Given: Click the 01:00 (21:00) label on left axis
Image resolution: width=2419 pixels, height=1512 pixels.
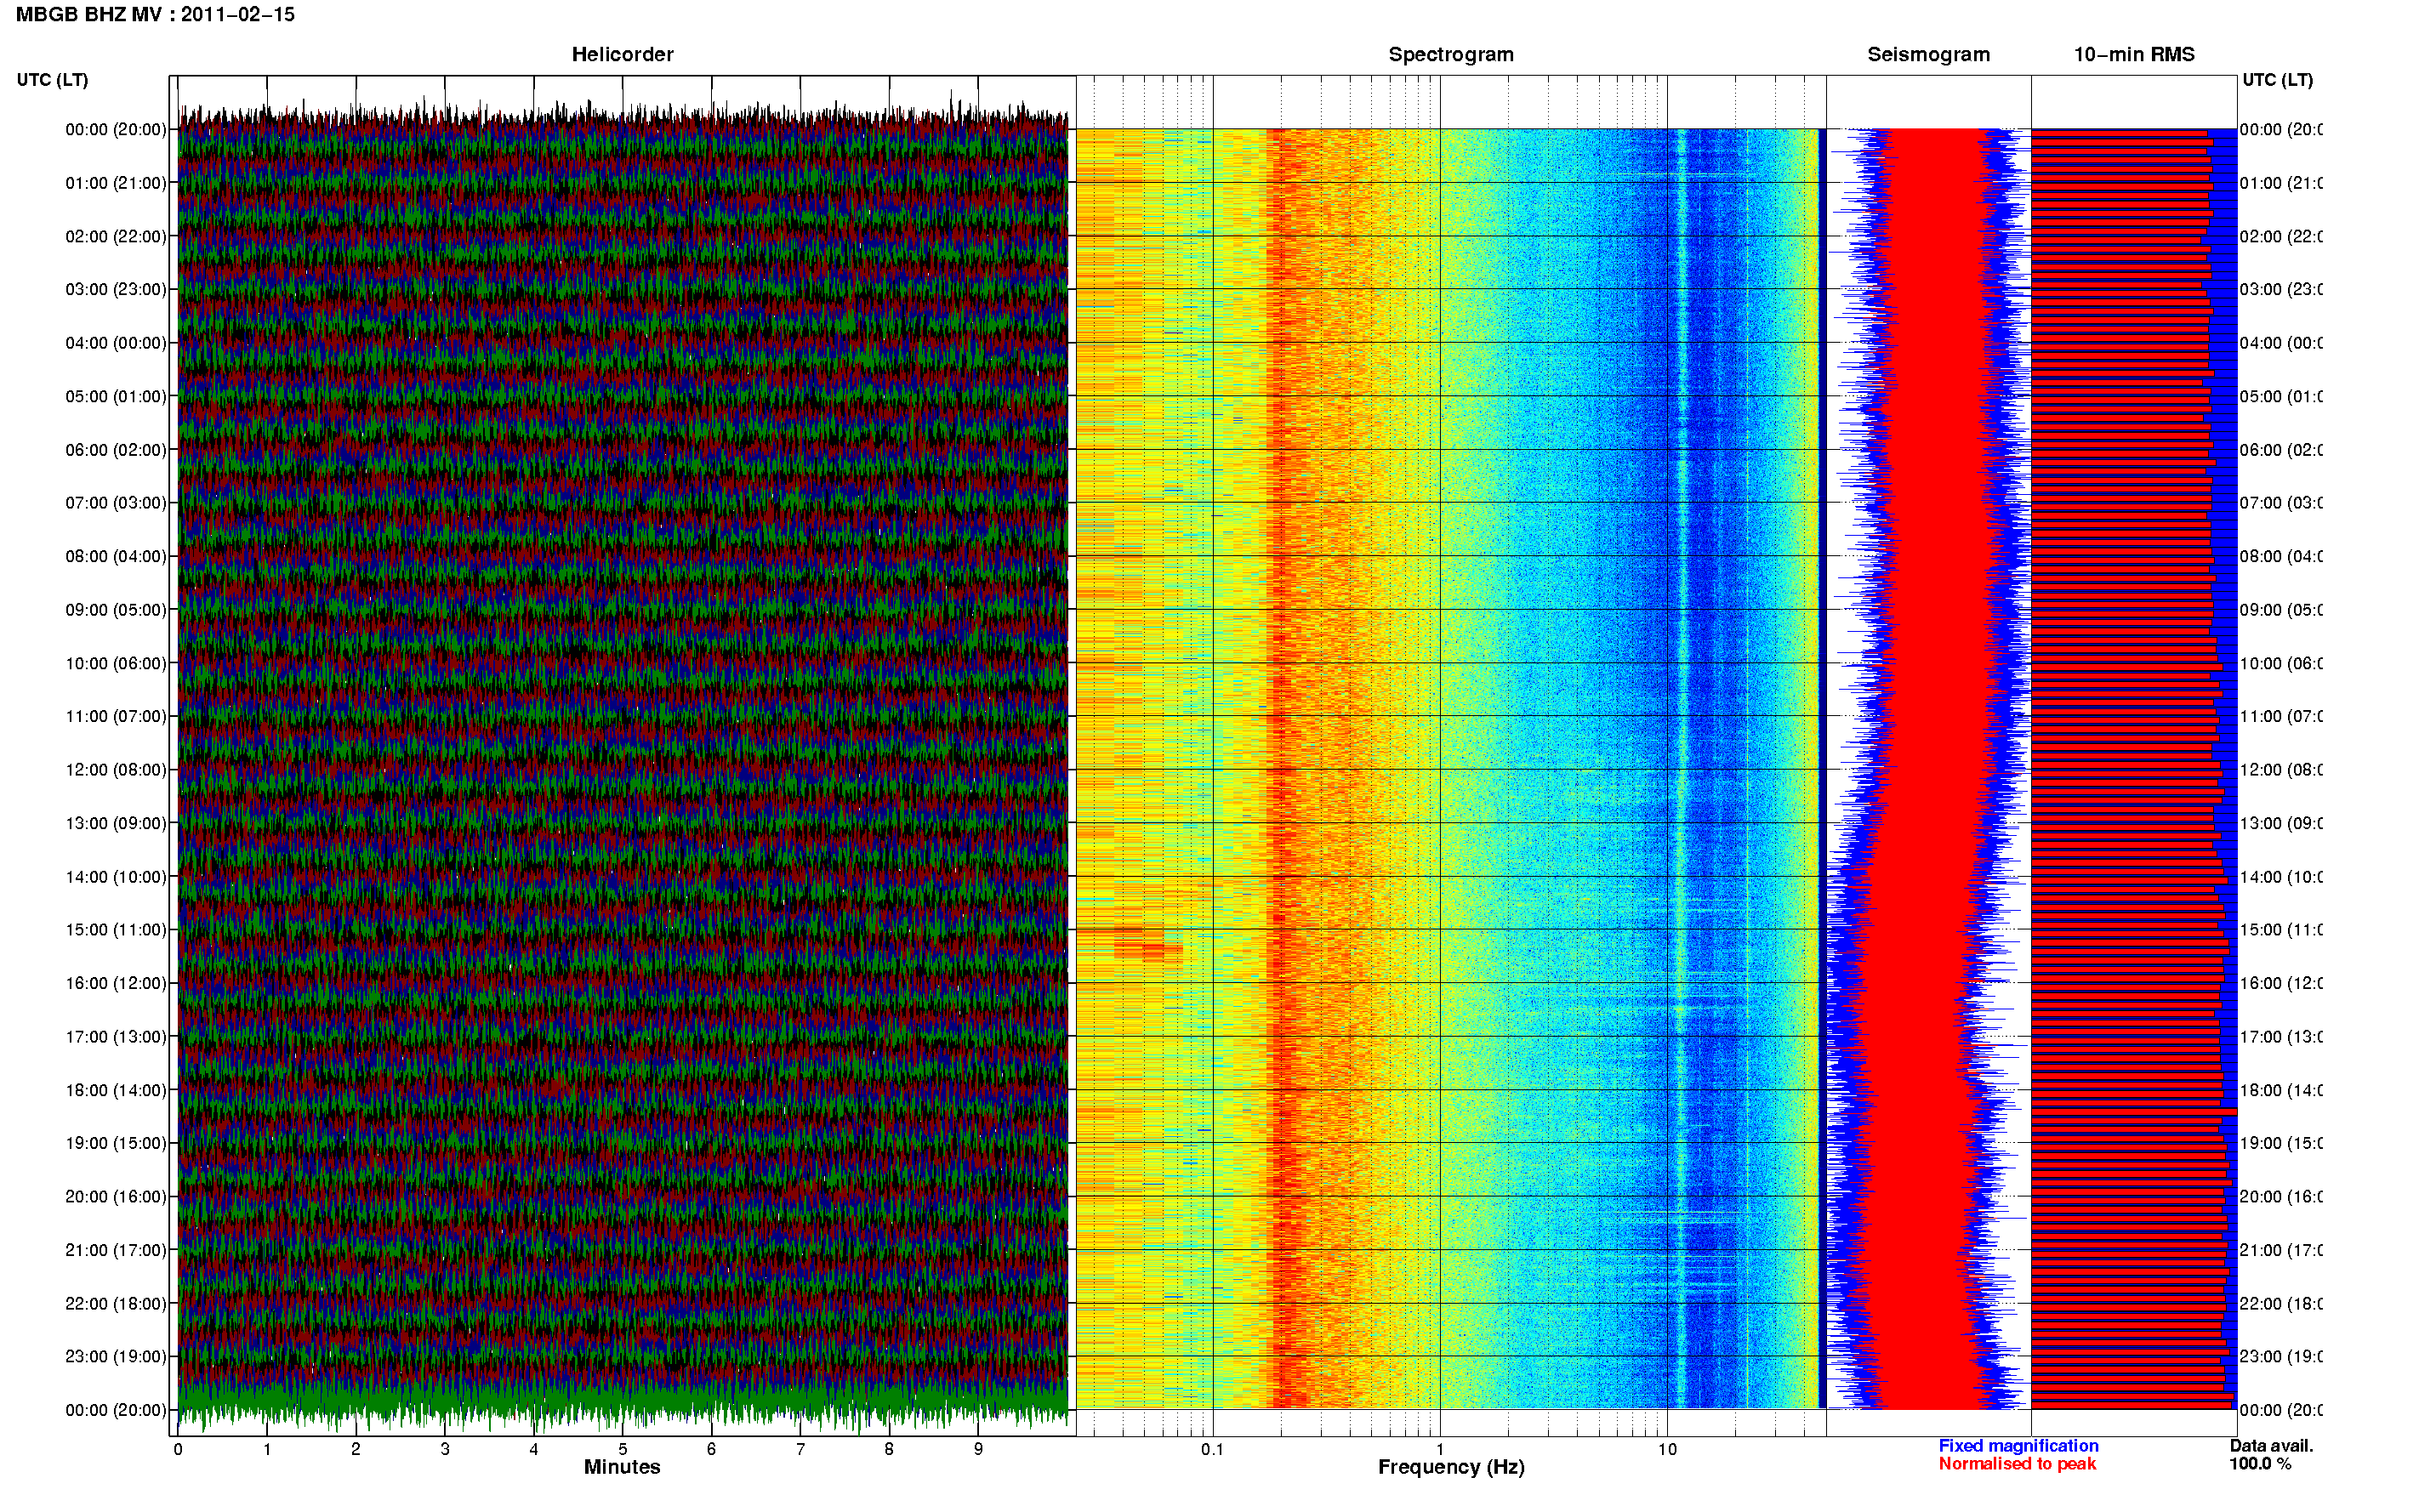Looking at the screenshot, I should tap(116, 183).
